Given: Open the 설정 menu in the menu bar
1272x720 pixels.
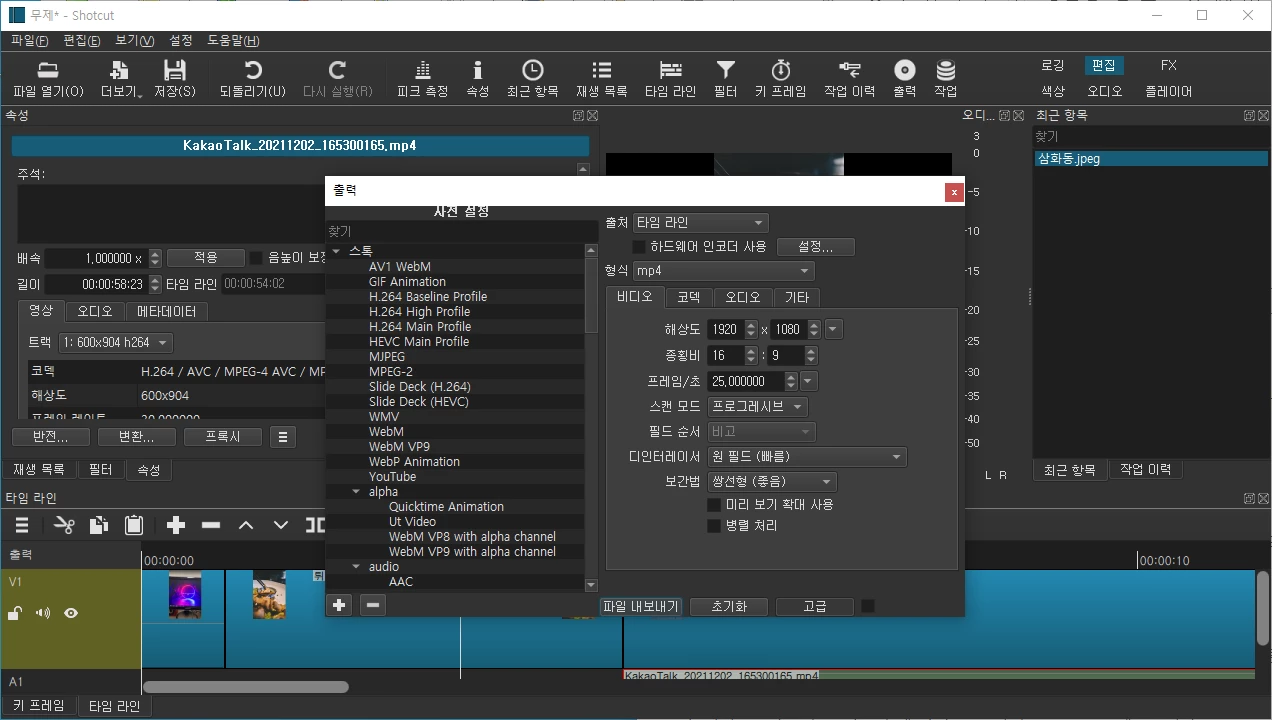Looking at the screenshot, I should point(180,41).
